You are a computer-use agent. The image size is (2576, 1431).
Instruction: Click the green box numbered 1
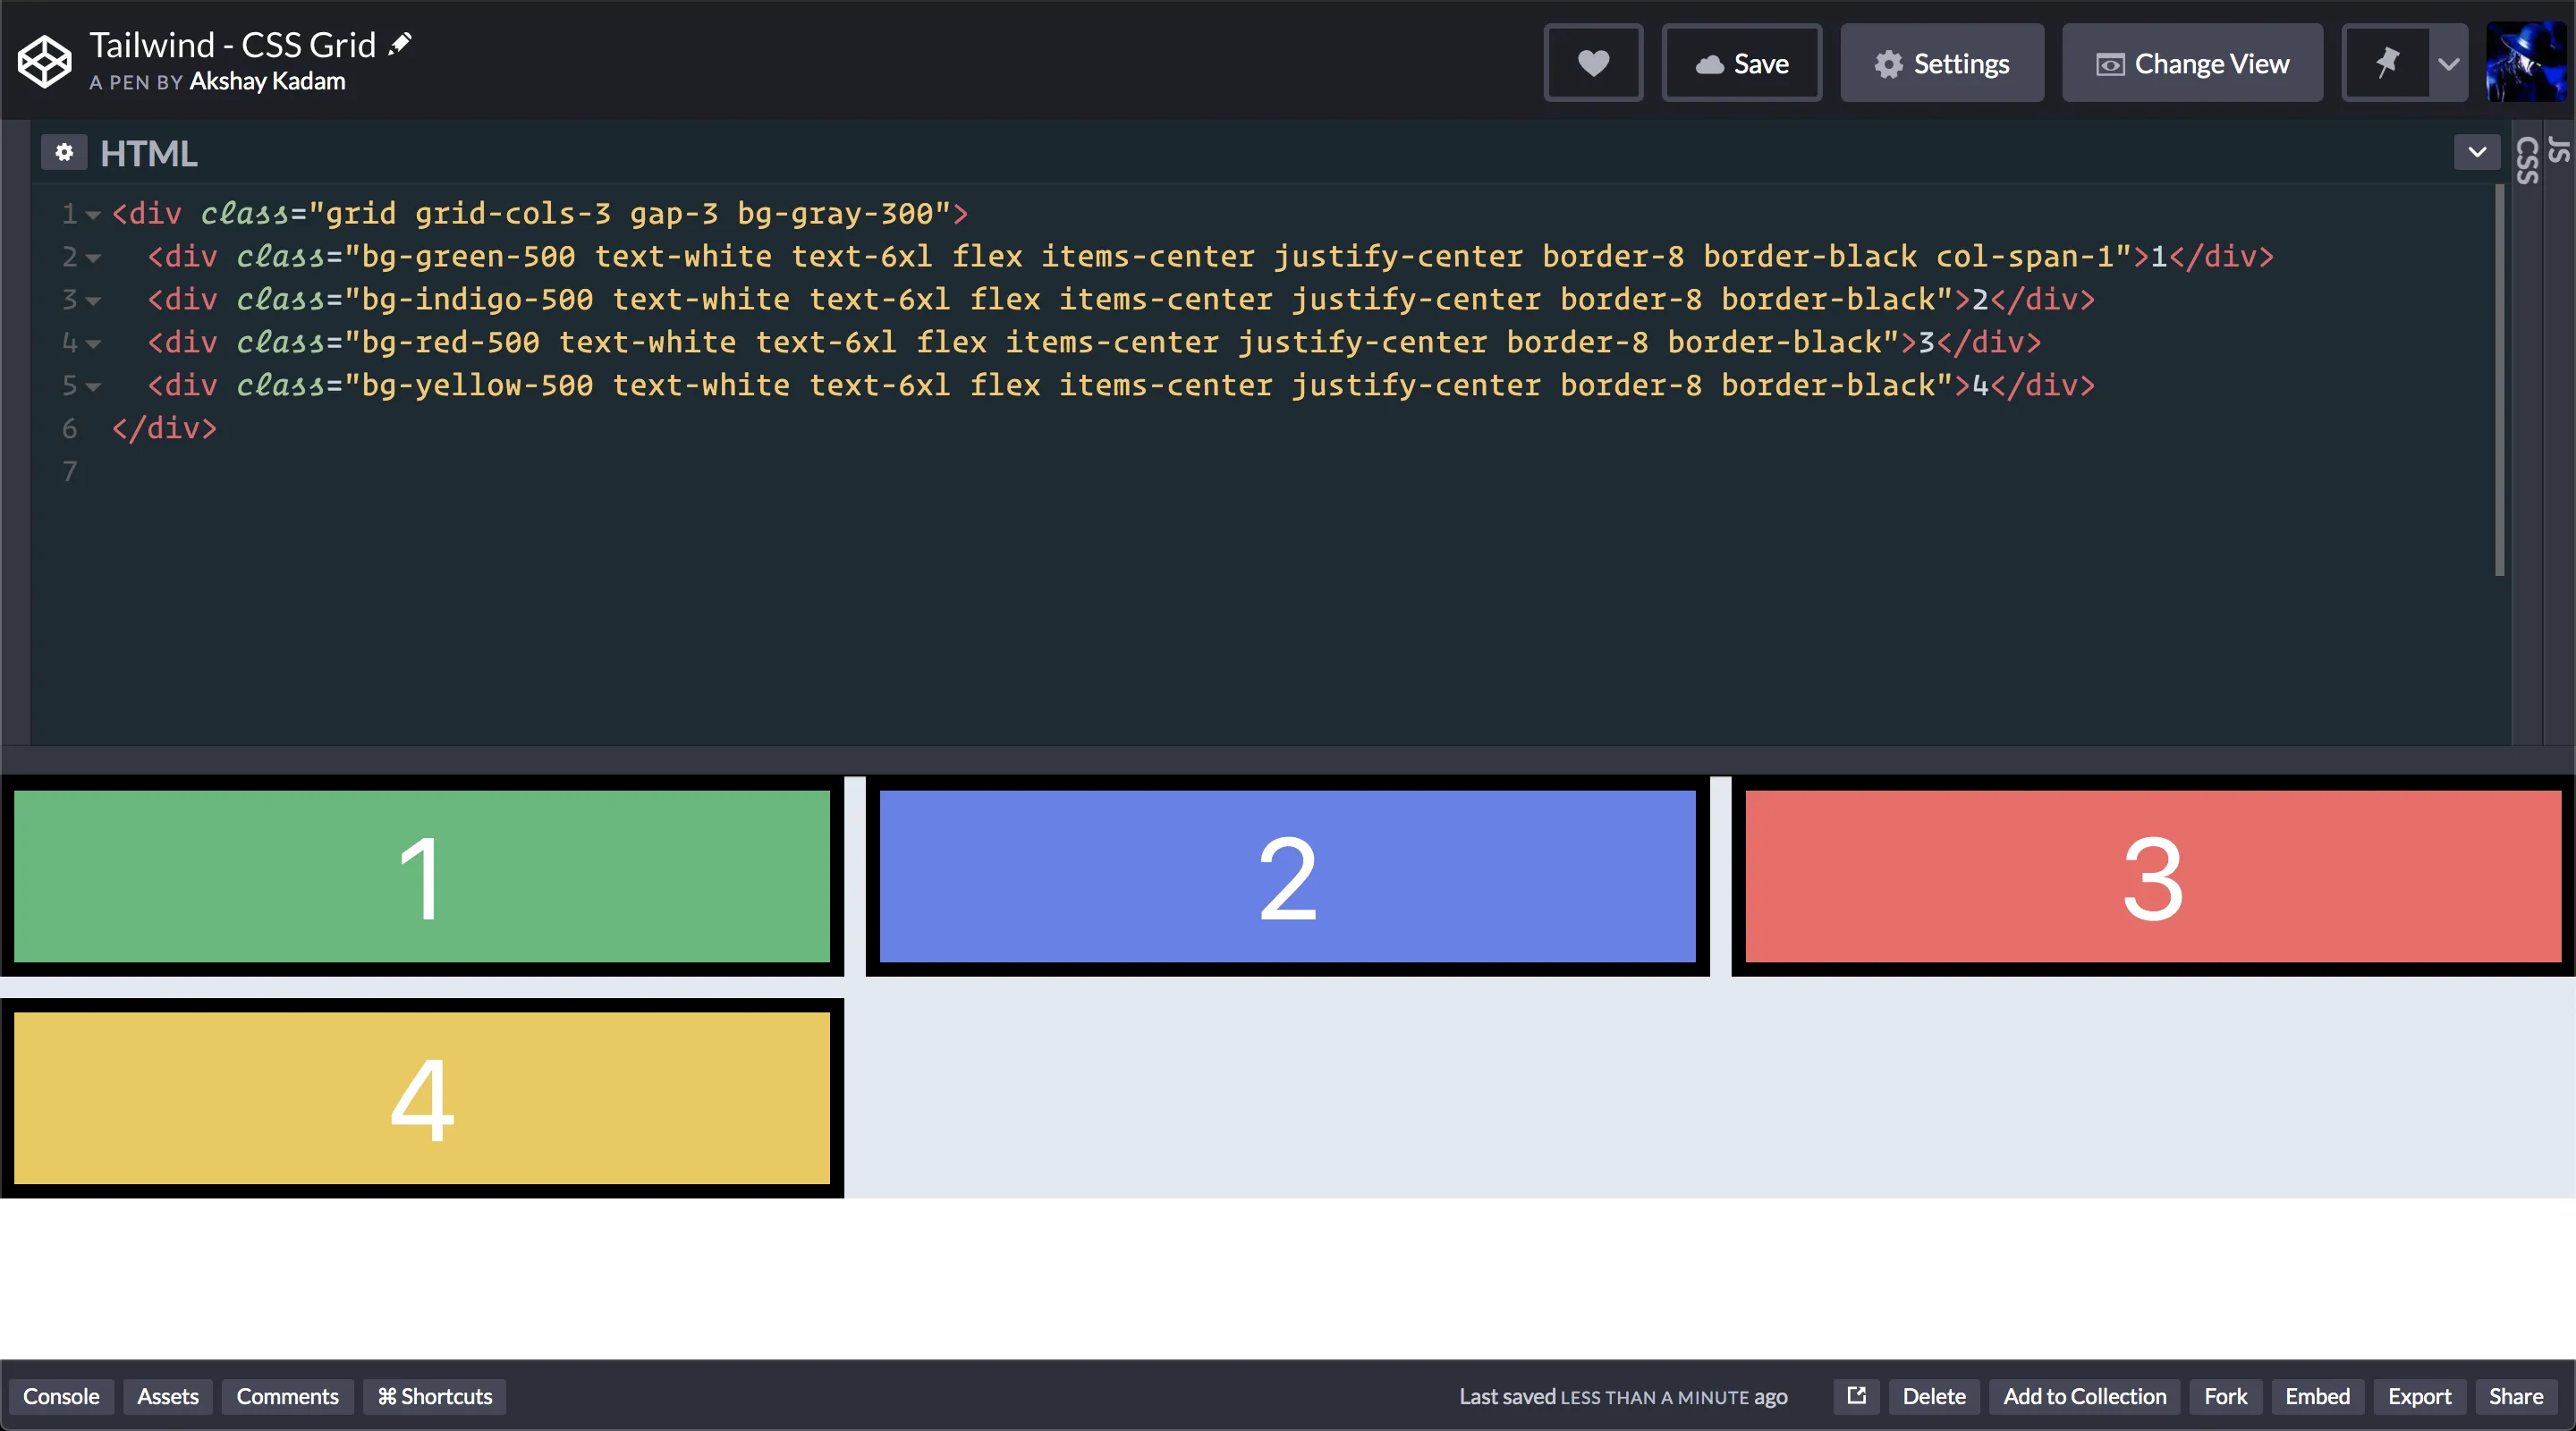[421, 876]
